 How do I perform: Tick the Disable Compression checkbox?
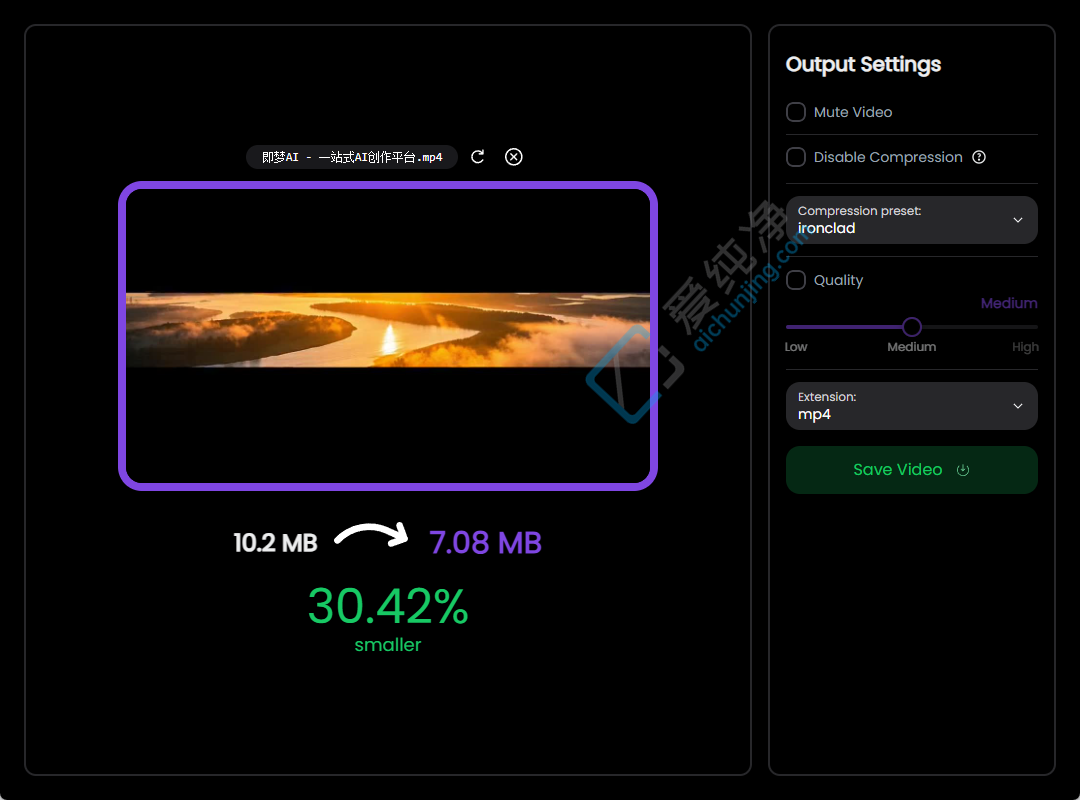tap(796, 157)
